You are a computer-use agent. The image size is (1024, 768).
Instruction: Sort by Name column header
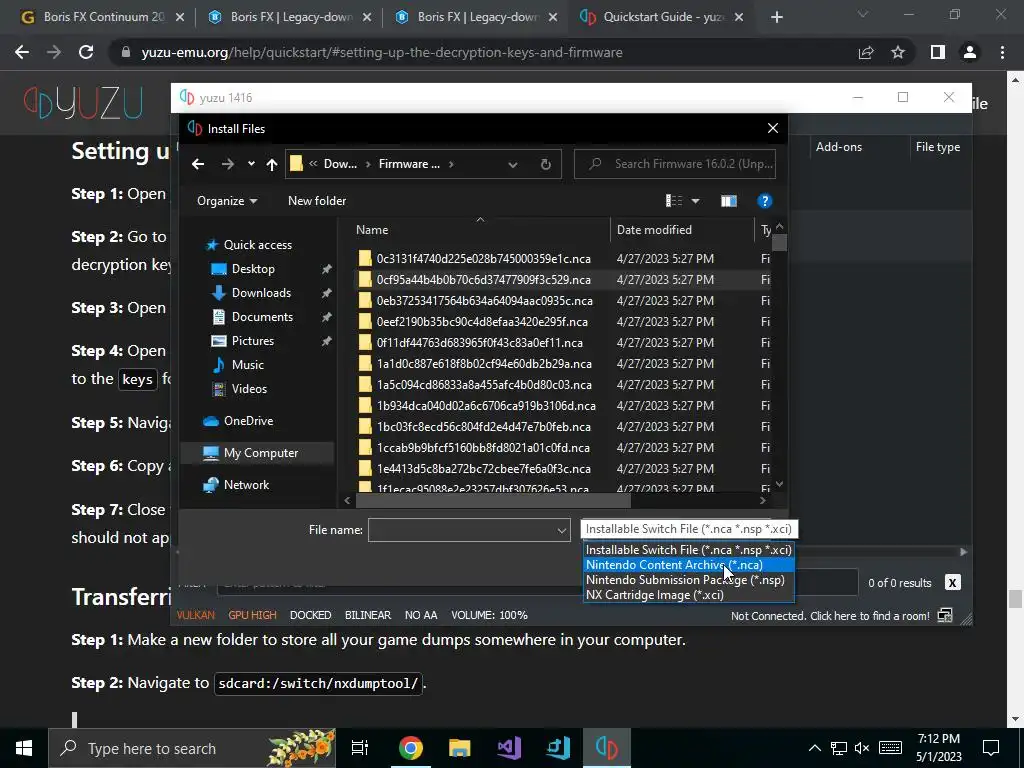pos(372,230)
